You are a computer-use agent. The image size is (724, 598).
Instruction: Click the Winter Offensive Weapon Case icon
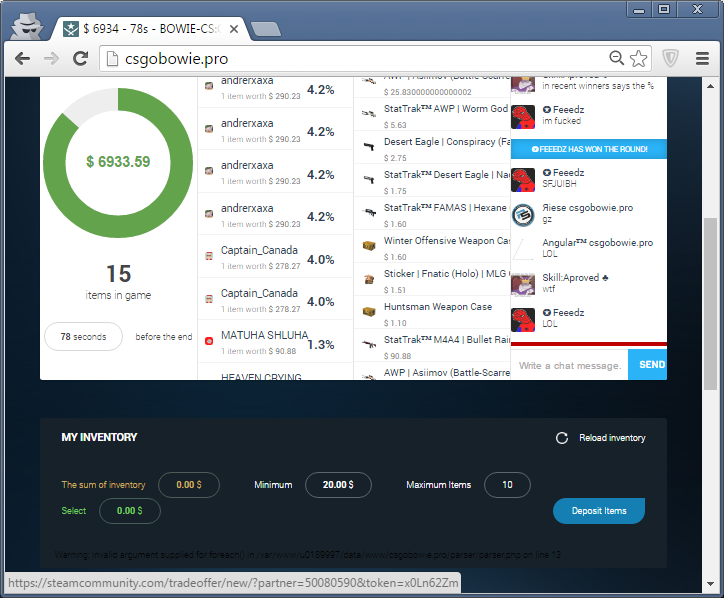(x=369, y=245)
